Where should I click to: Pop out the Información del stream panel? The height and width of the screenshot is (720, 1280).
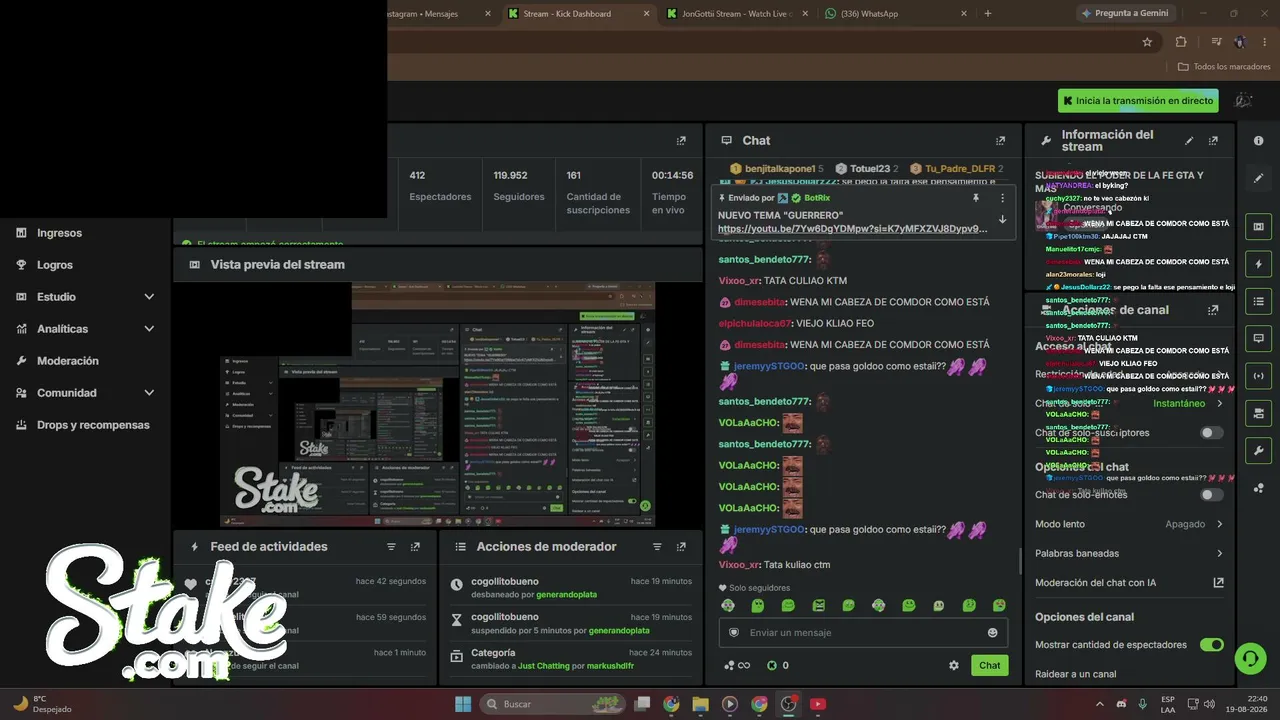click(1213, 141)
